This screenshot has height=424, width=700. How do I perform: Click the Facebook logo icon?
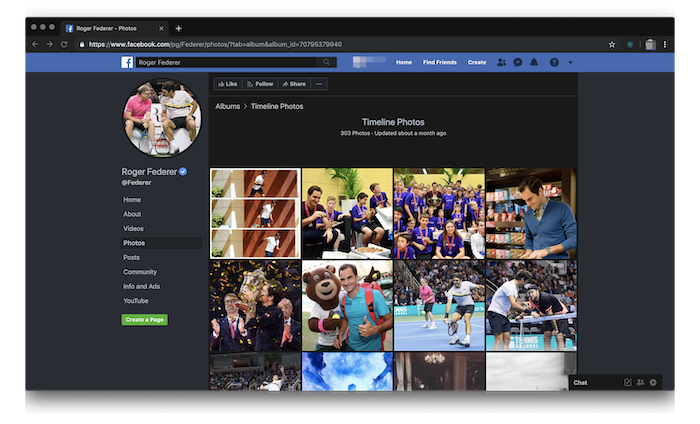point(127,62)
